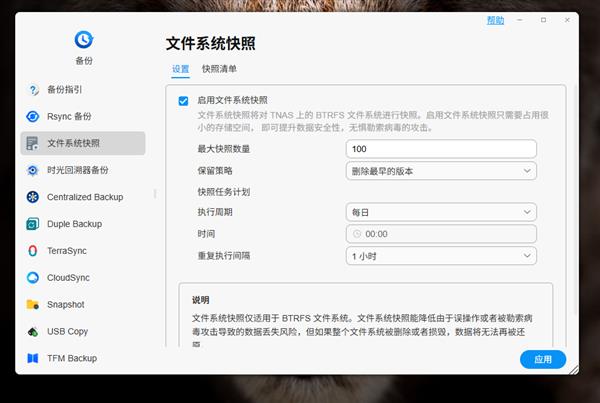
Task: Click the 应用 apply button
Action: [x=543, y=359]
